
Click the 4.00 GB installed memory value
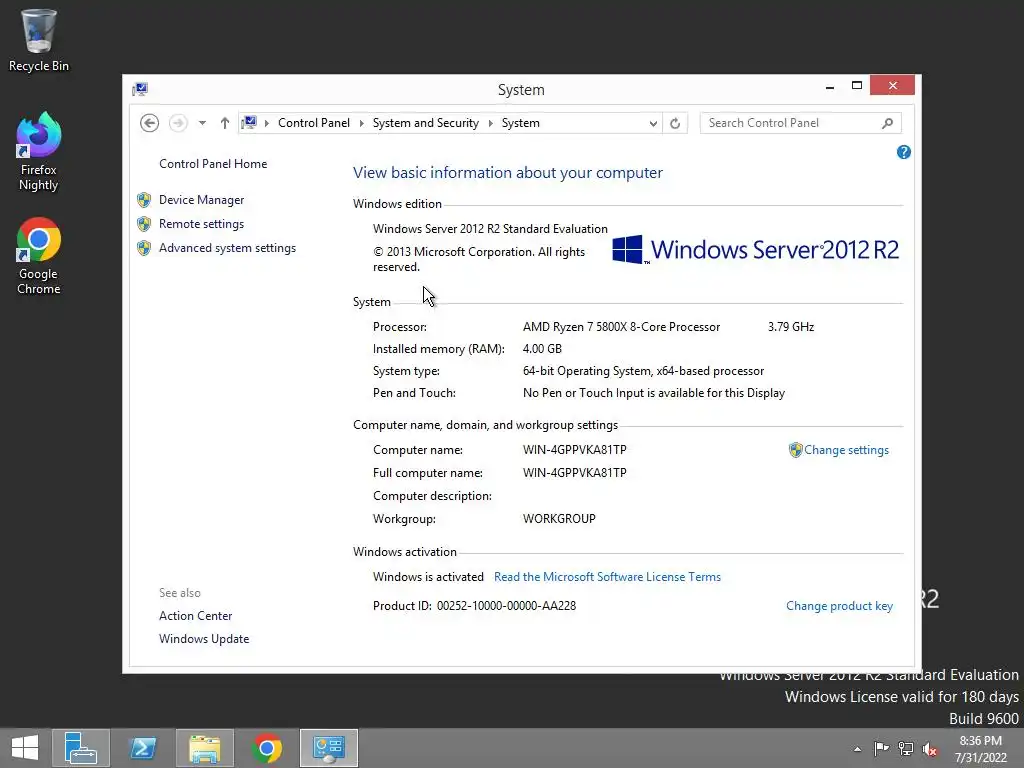pyautogui.click(x=542, y=349)
